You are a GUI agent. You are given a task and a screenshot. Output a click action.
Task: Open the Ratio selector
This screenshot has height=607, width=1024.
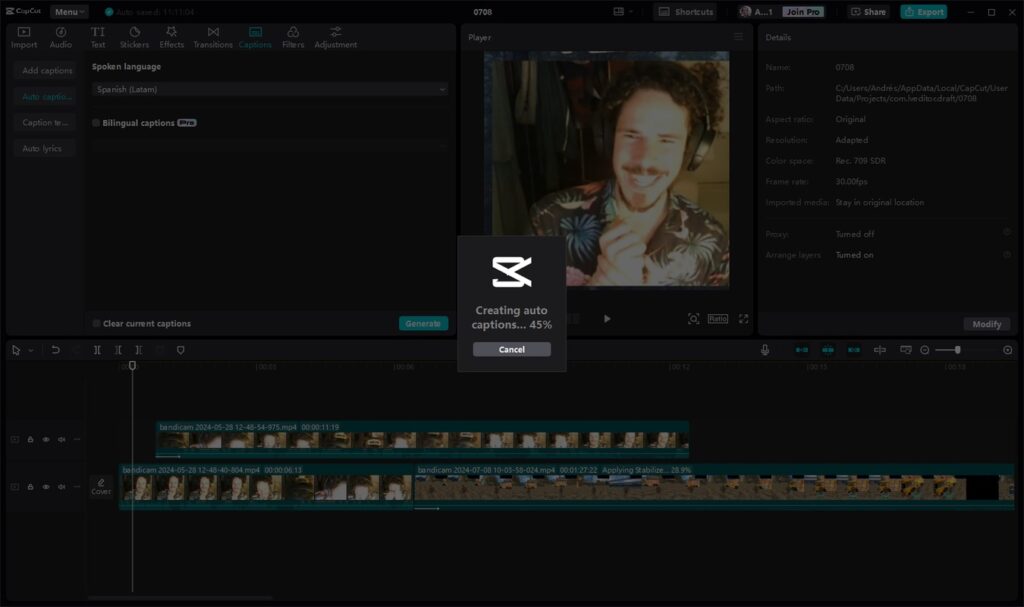(718, 319)
